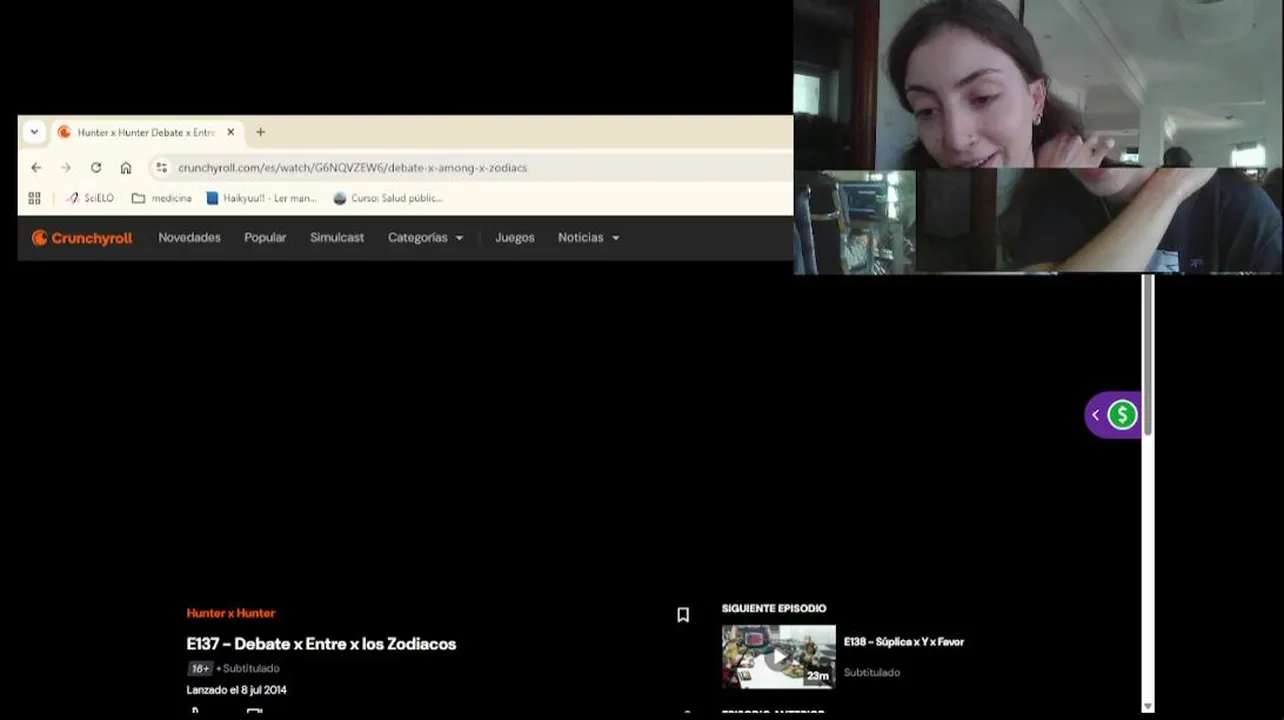Open the Novedades section

click(189, 238)
